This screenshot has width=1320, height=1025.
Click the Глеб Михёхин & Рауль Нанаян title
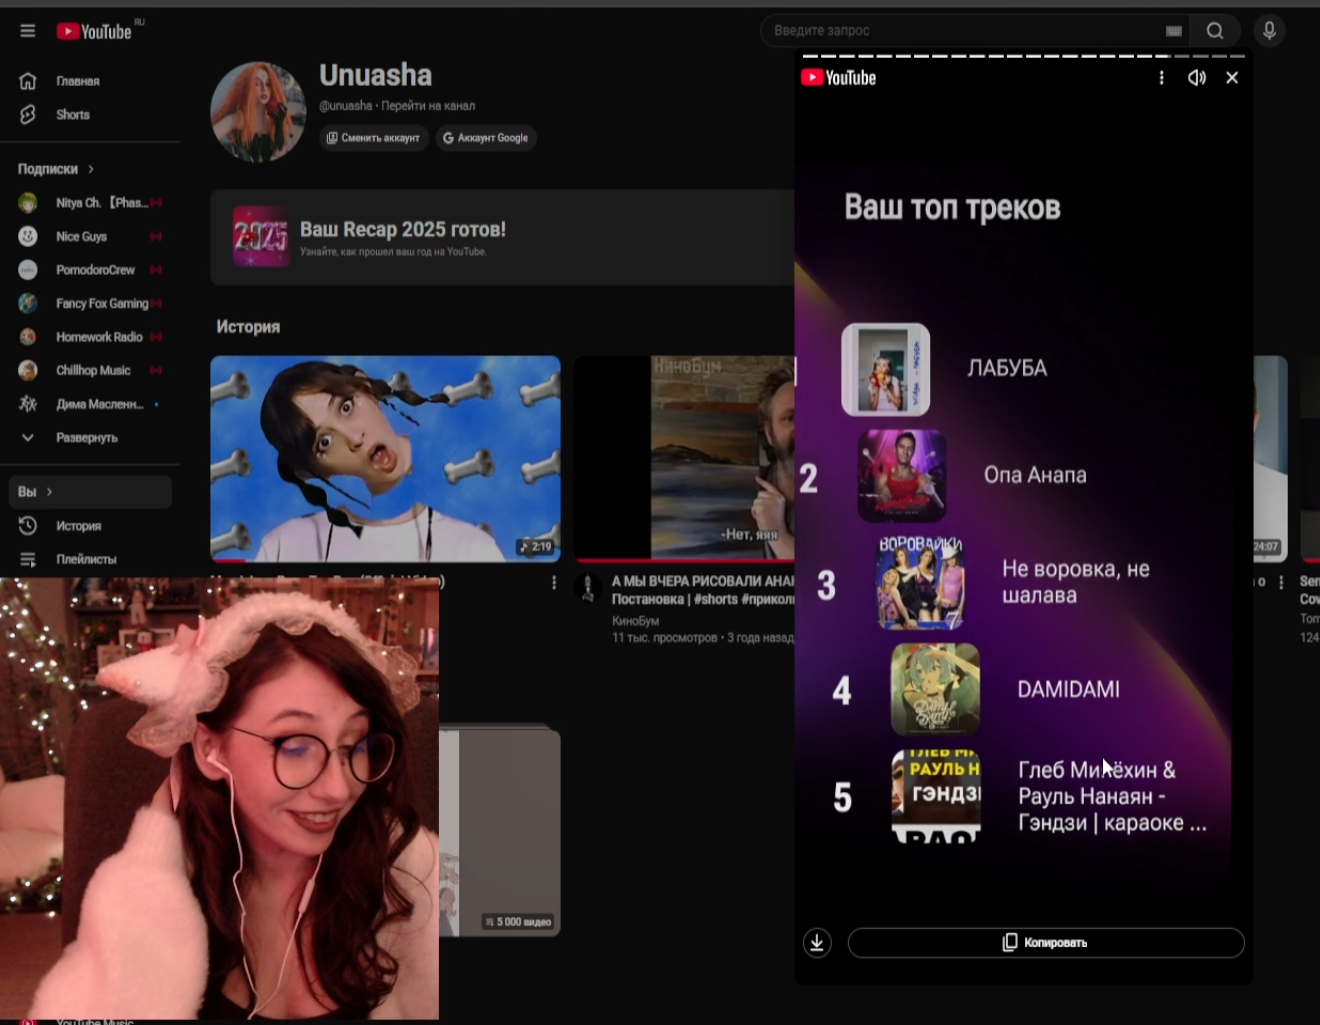[x=1112, y=796]
